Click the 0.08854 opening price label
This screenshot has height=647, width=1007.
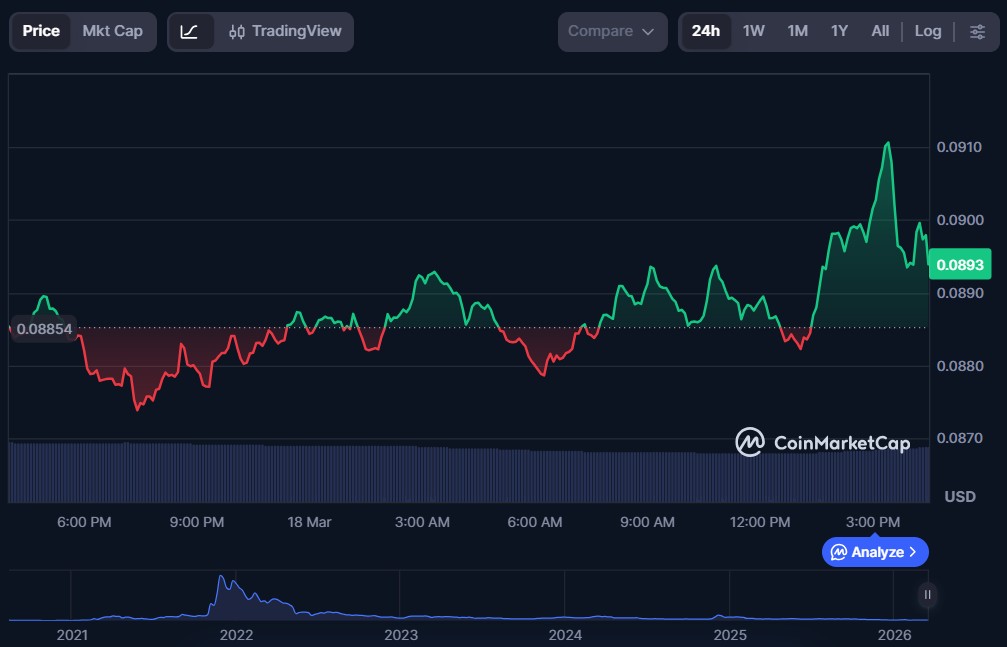pyautogui.click(x=42, y=329)
